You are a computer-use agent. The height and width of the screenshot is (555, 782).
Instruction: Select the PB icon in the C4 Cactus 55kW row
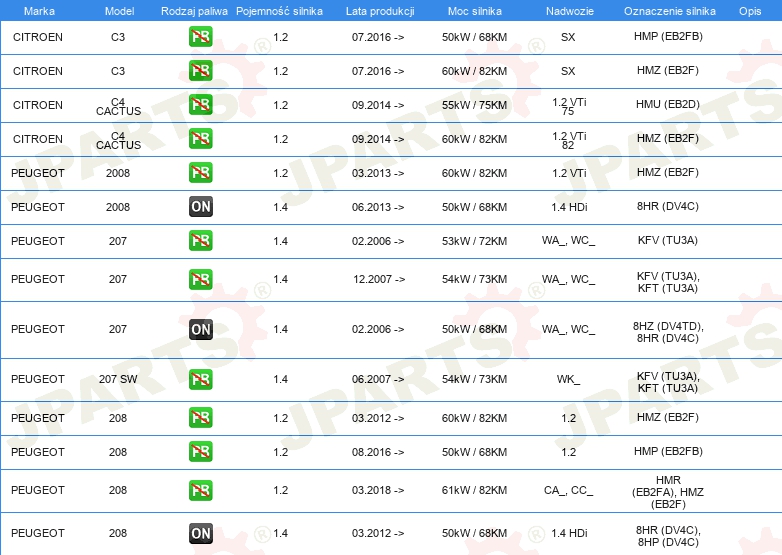pyautogui.click(x=200, y=105)
